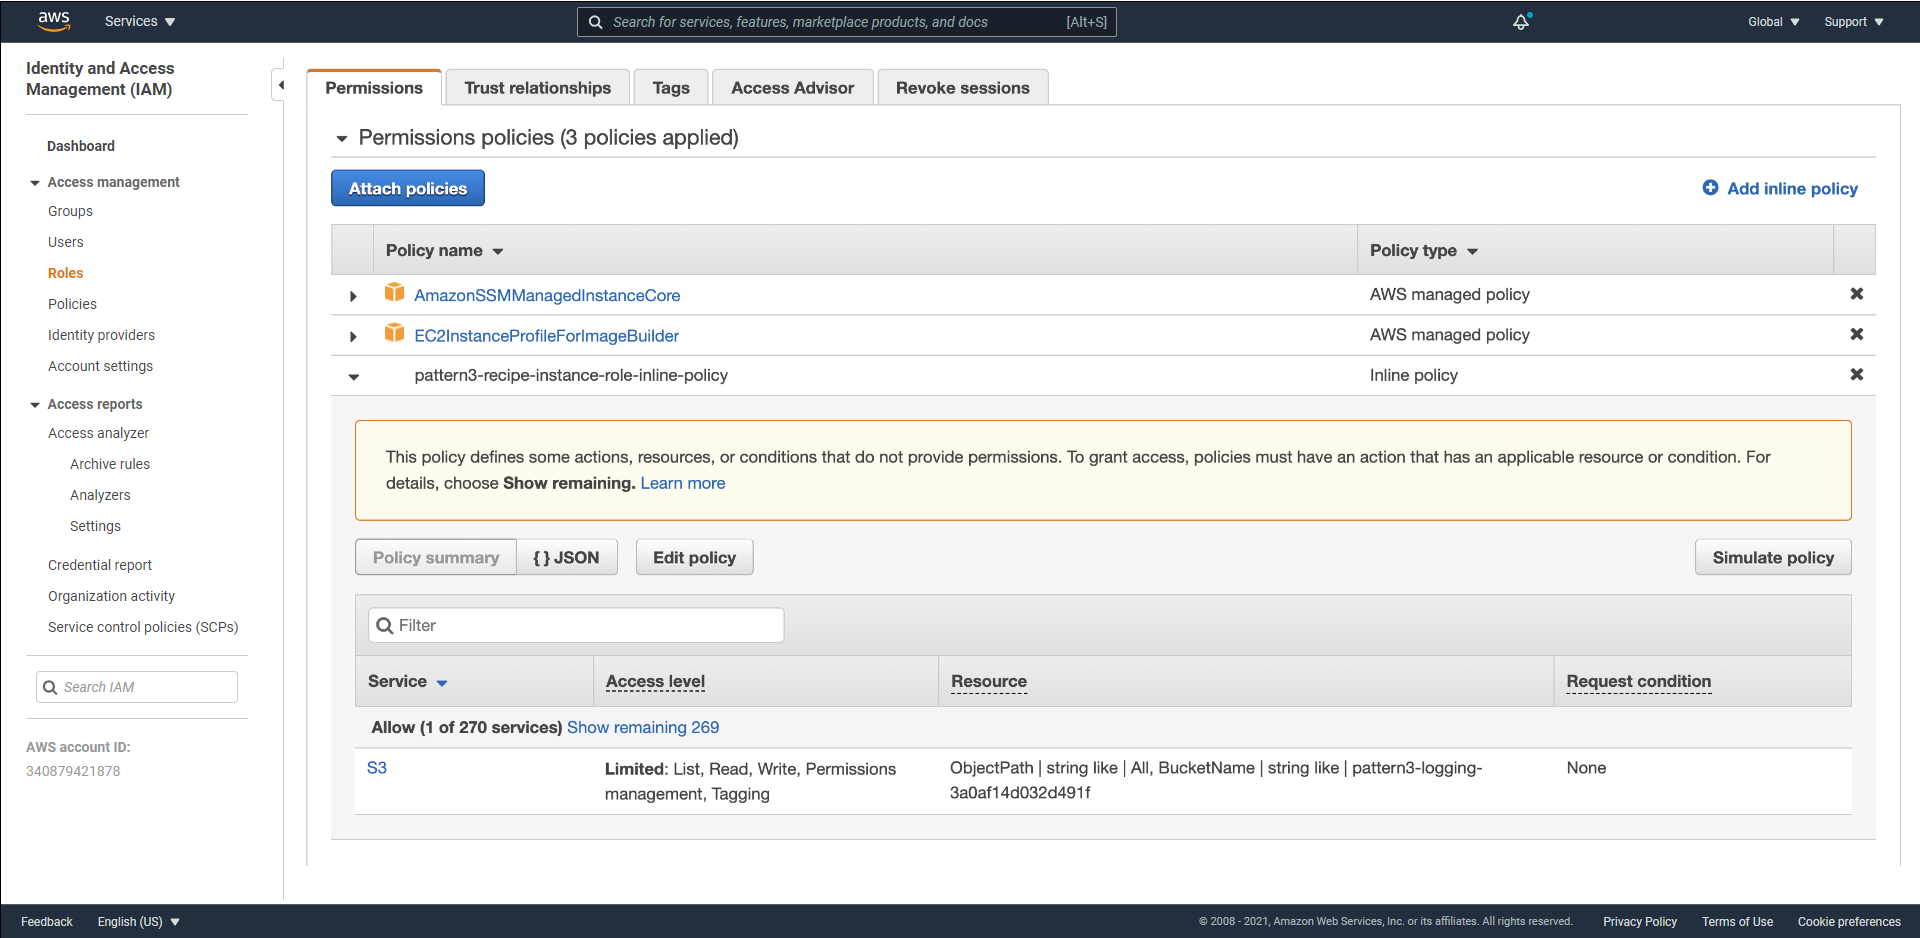This screenshot has height=938, width=1920.
Task: Click in the Search IAM field
Action: coord(137,687)
